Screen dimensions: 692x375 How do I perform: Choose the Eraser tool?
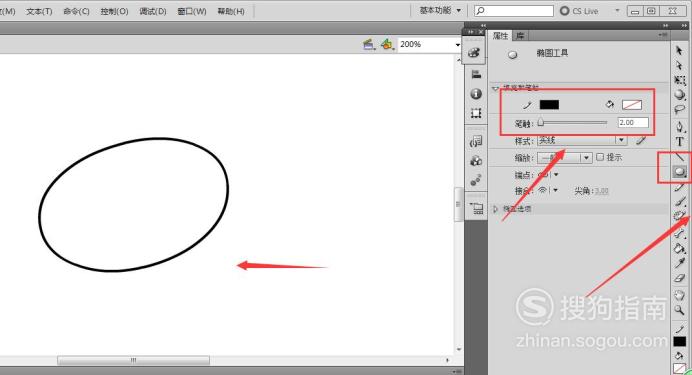point(679,278)
